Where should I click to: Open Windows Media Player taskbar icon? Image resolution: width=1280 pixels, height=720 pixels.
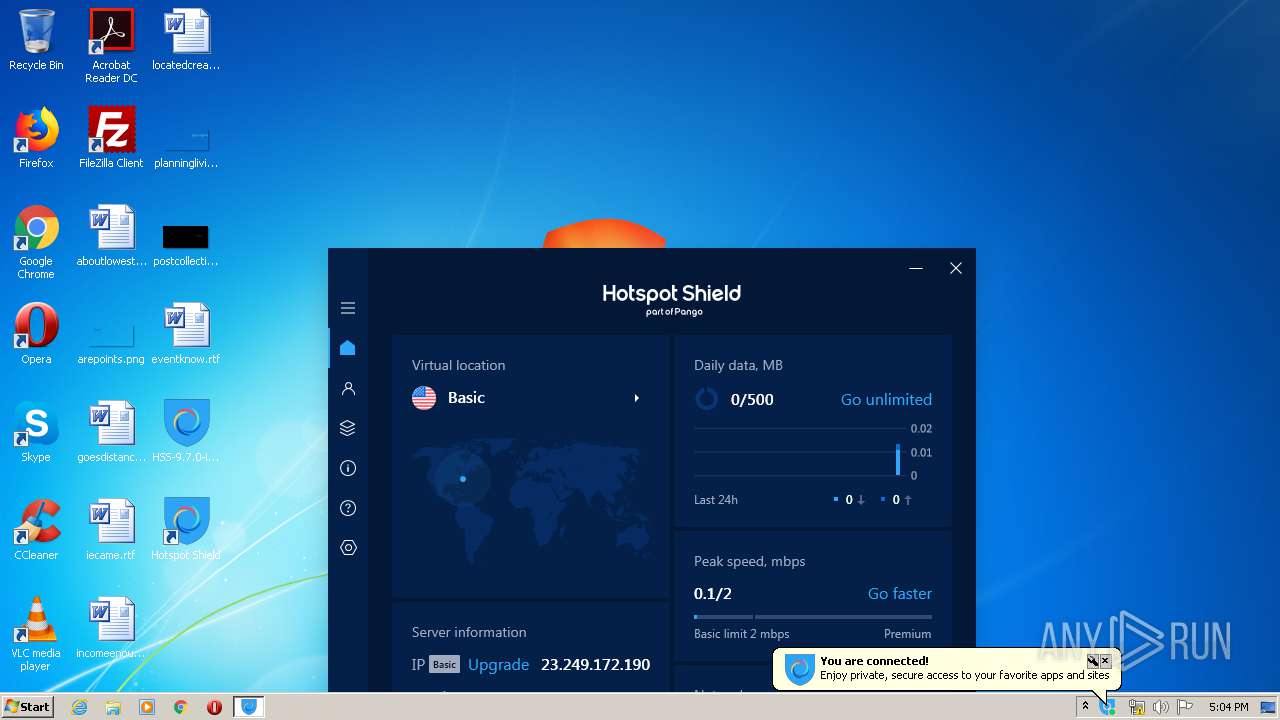(x=147, y=707)
